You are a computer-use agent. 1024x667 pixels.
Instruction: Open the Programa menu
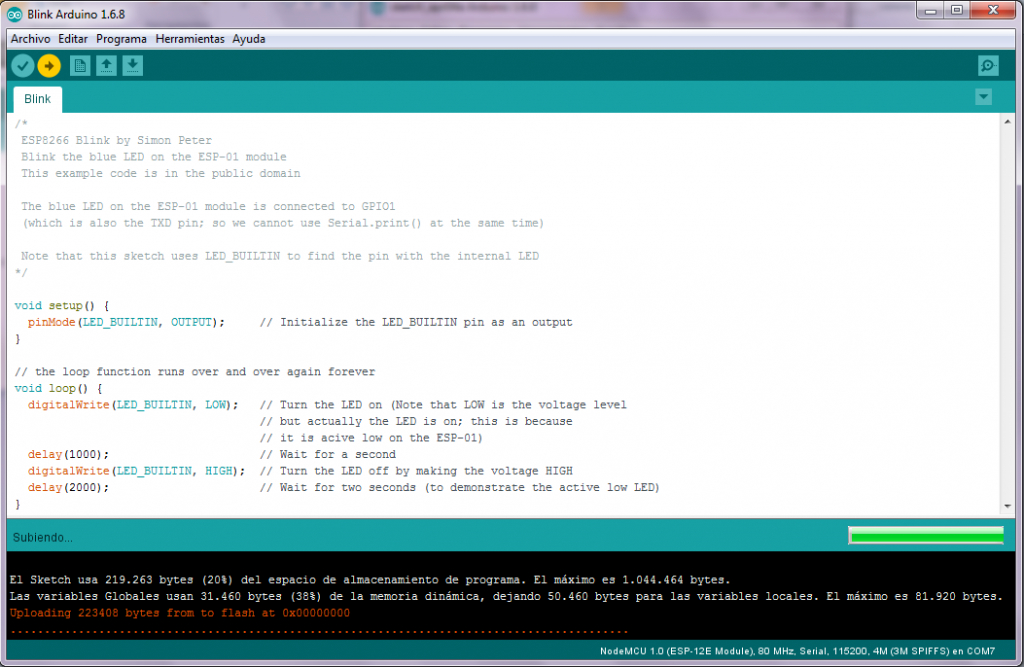pyautogui.click(x=121, y=39)
